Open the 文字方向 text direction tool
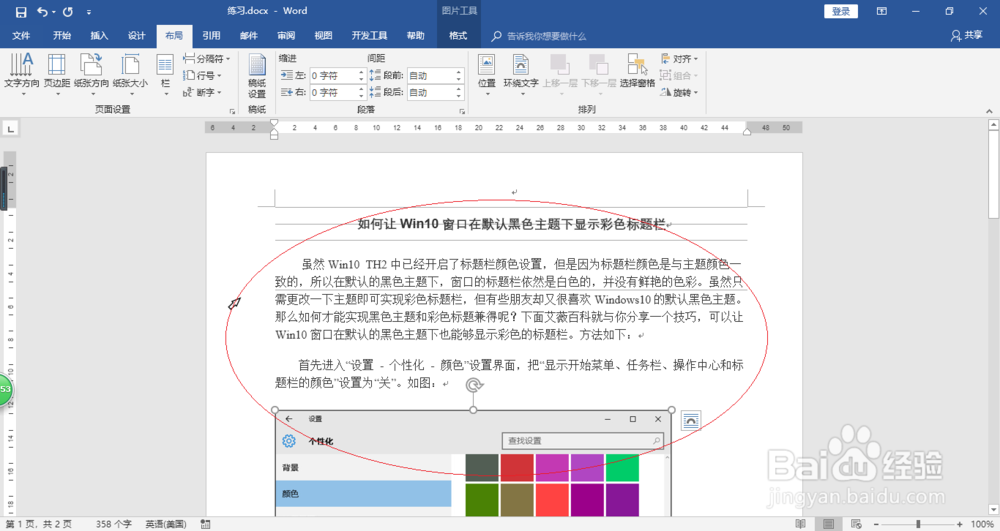This screenshot has width=1000, height=531. 22,74
